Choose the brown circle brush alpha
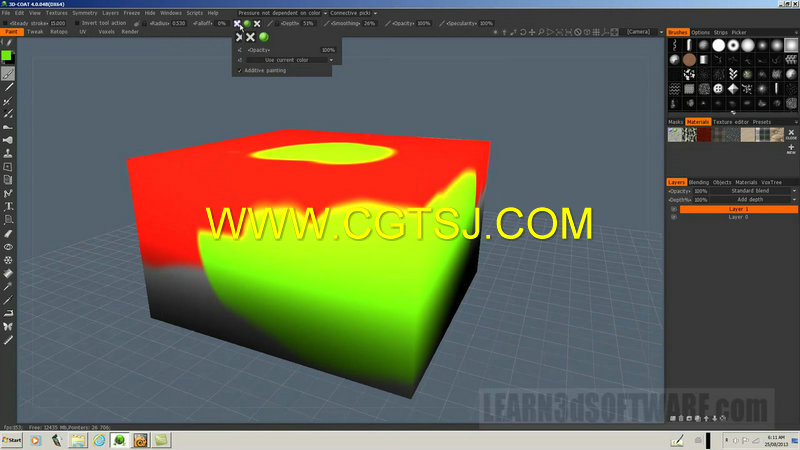This screenshot has width=800, height=450. tap(689, 60)
